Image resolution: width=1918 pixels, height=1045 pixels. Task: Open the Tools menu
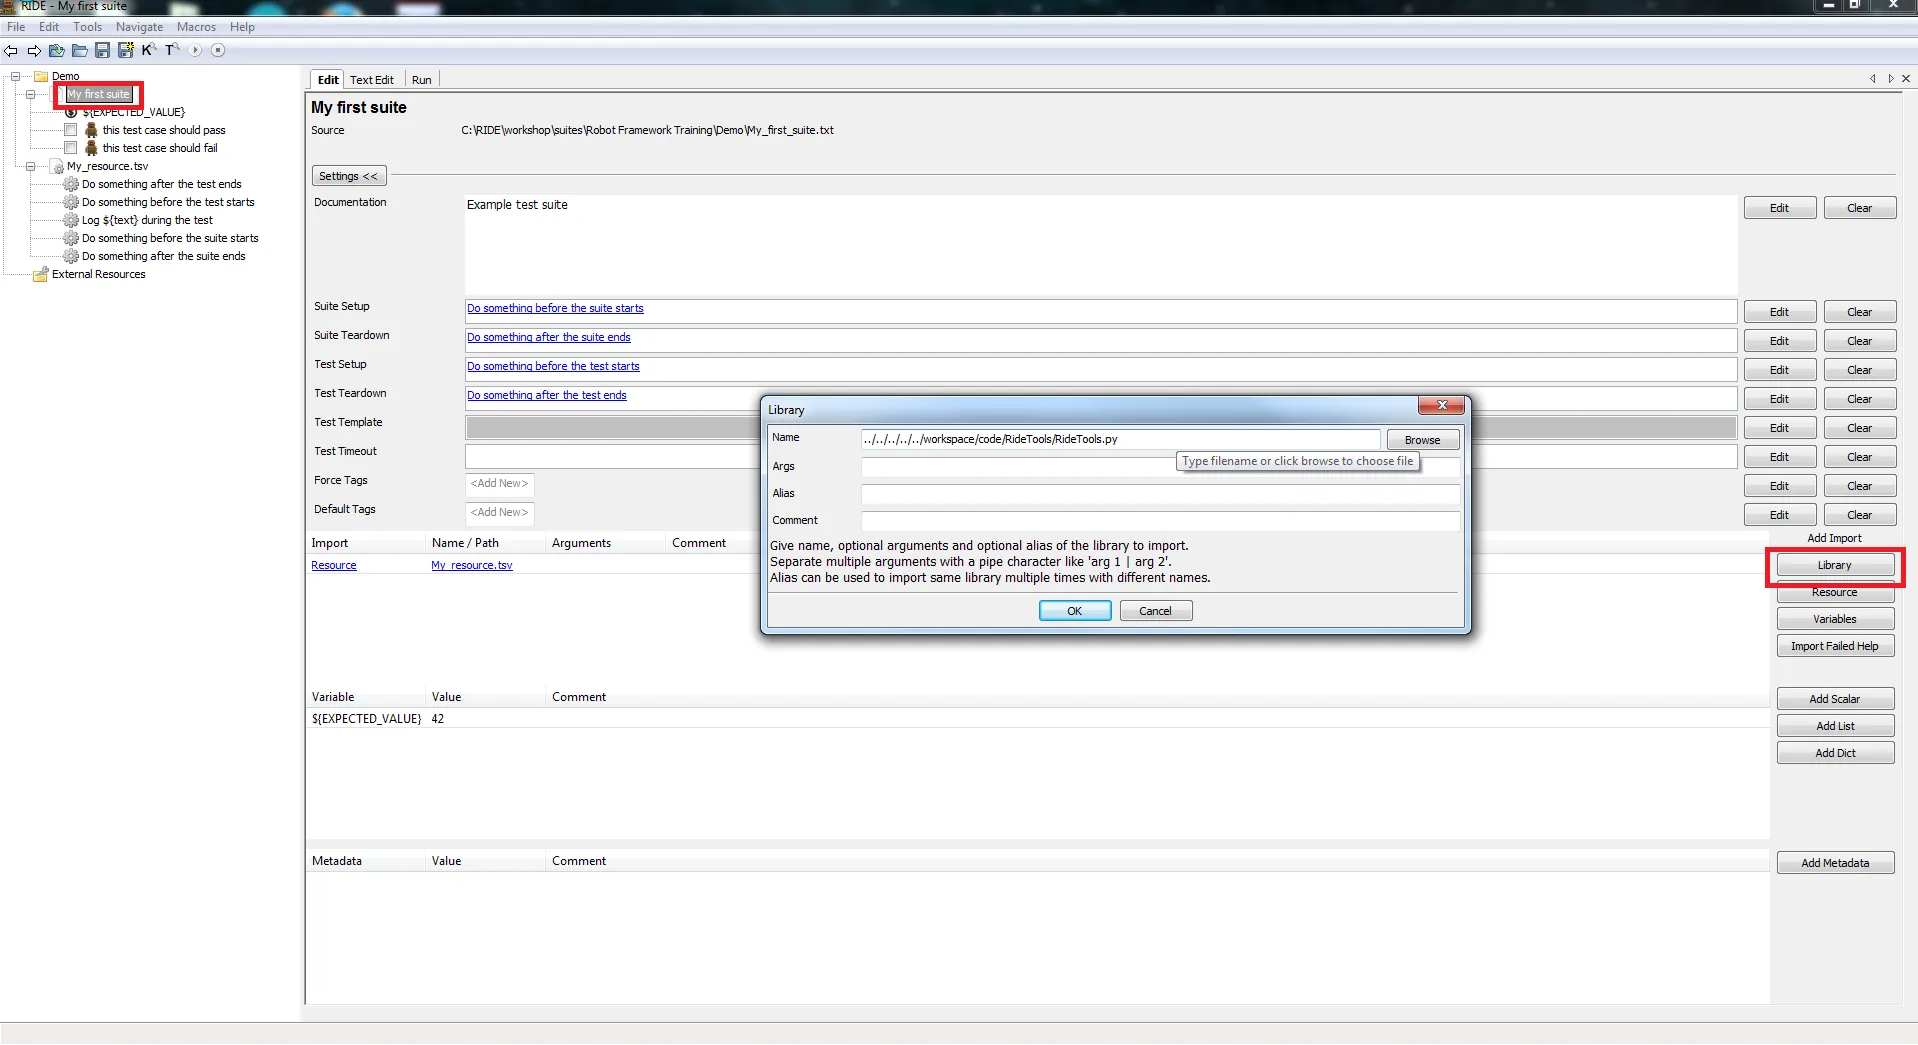pyautogui.click(x=87, y=27)
